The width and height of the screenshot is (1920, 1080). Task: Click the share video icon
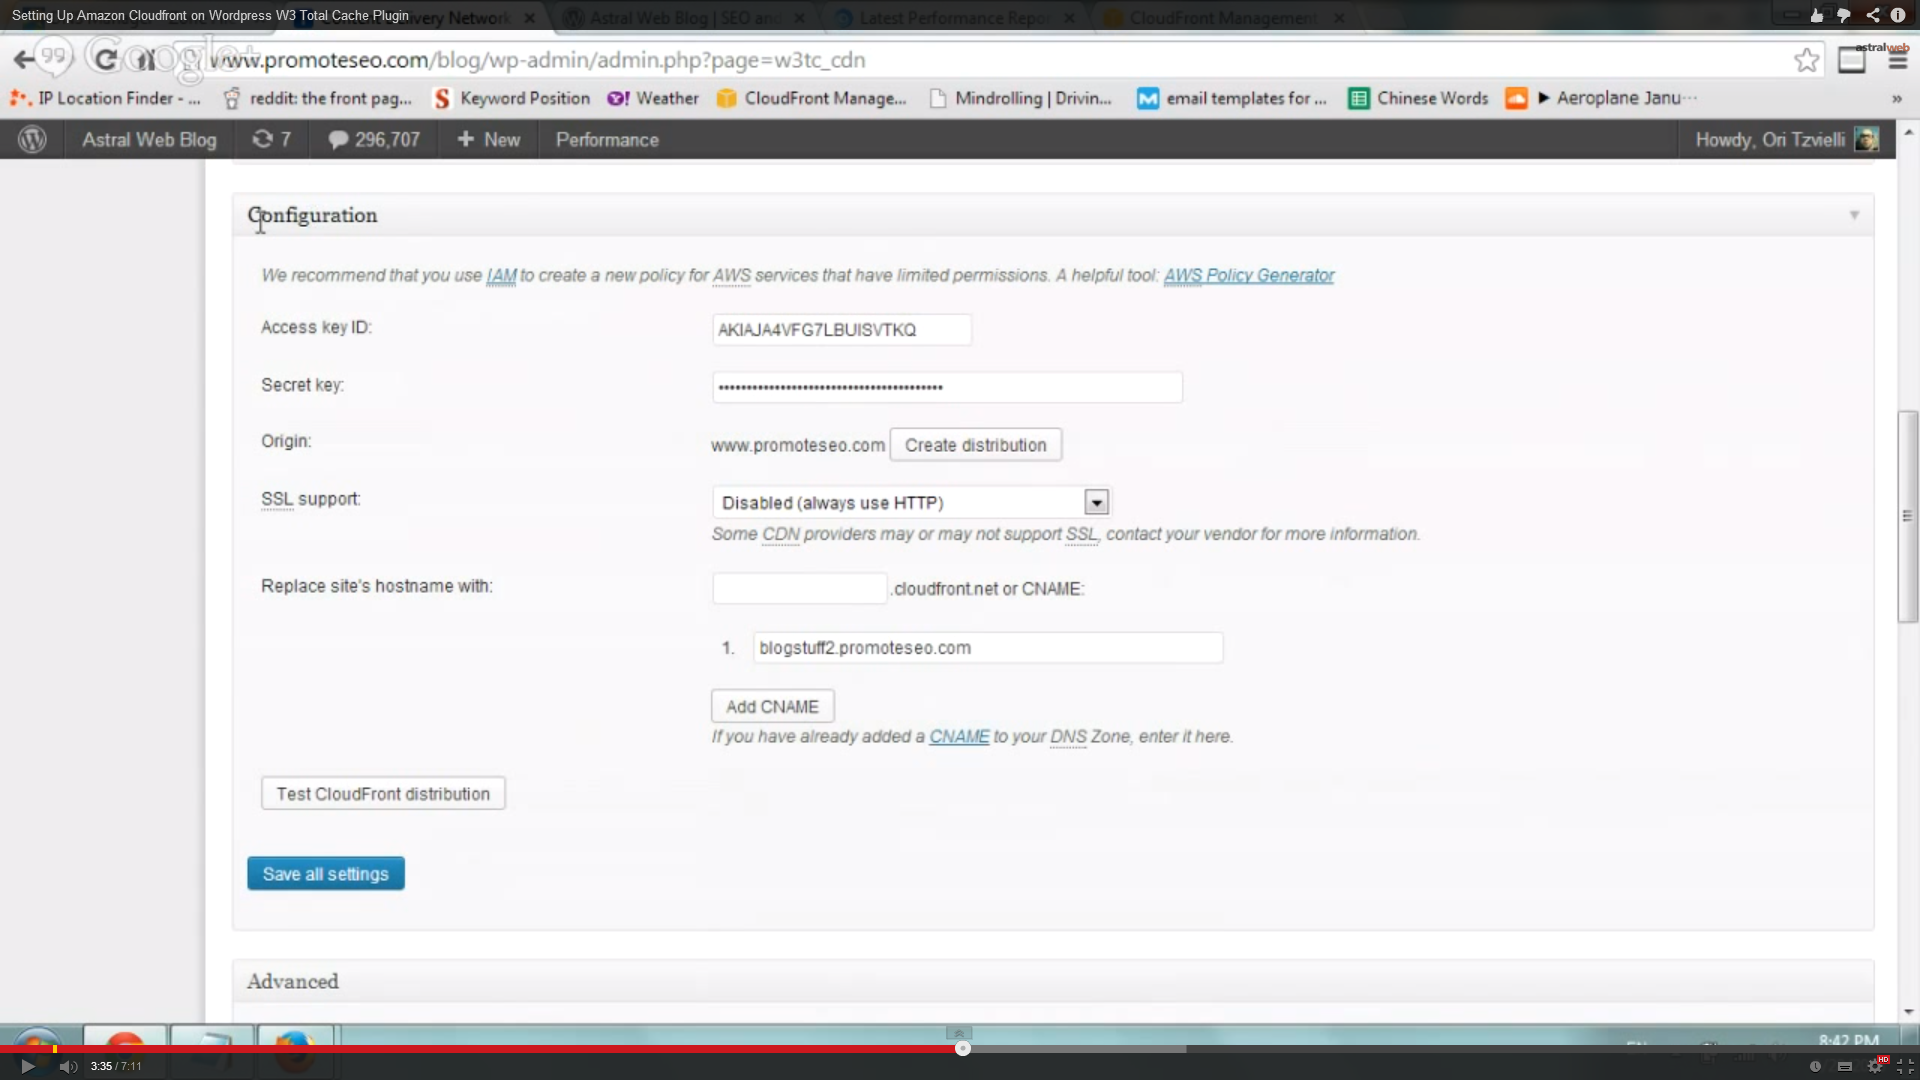1872,15
